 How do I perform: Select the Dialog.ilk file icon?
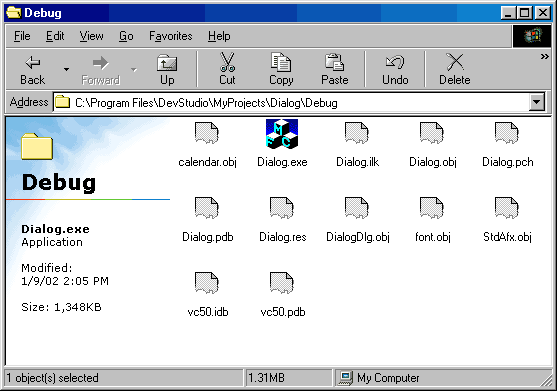click(x=357, y=134)
